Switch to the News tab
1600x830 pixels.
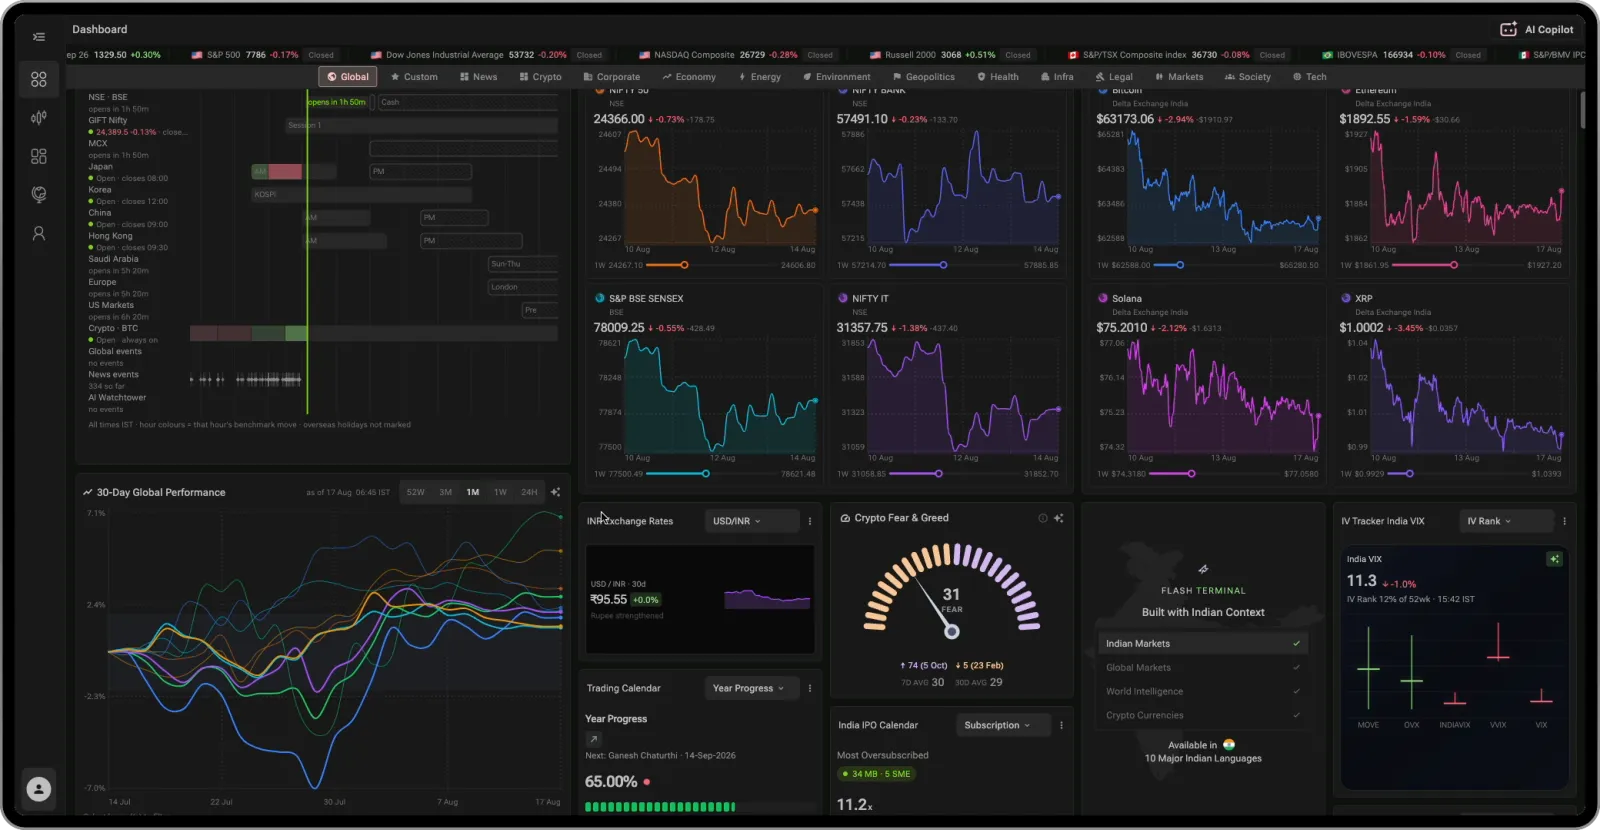click(x=478, y=76)
